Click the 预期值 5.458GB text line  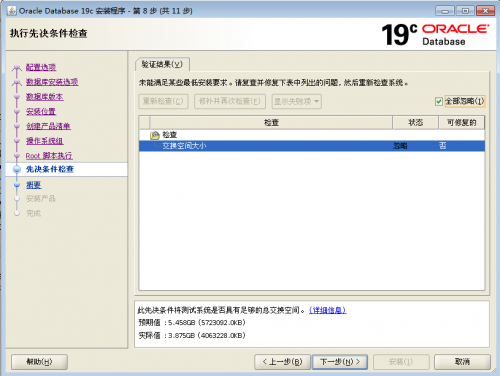click(x=192, y=323)
